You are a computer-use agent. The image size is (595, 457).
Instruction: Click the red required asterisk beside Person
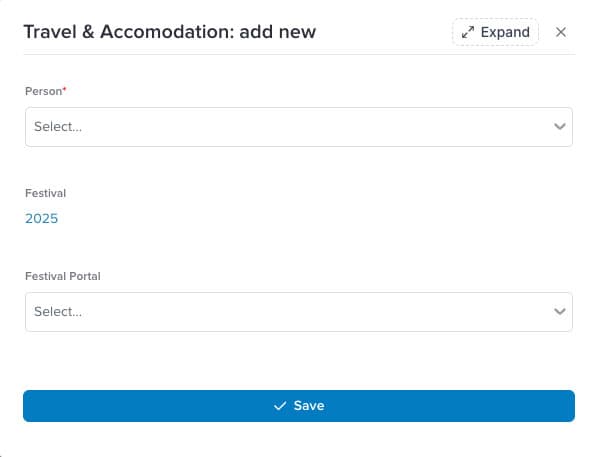pyautogui.click(x=65, y=88)
